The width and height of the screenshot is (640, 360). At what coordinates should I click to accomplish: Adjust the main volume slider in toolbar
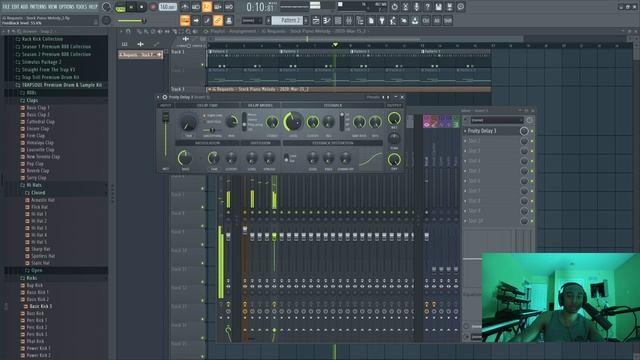pyautogui.click(x=132, y=20)
